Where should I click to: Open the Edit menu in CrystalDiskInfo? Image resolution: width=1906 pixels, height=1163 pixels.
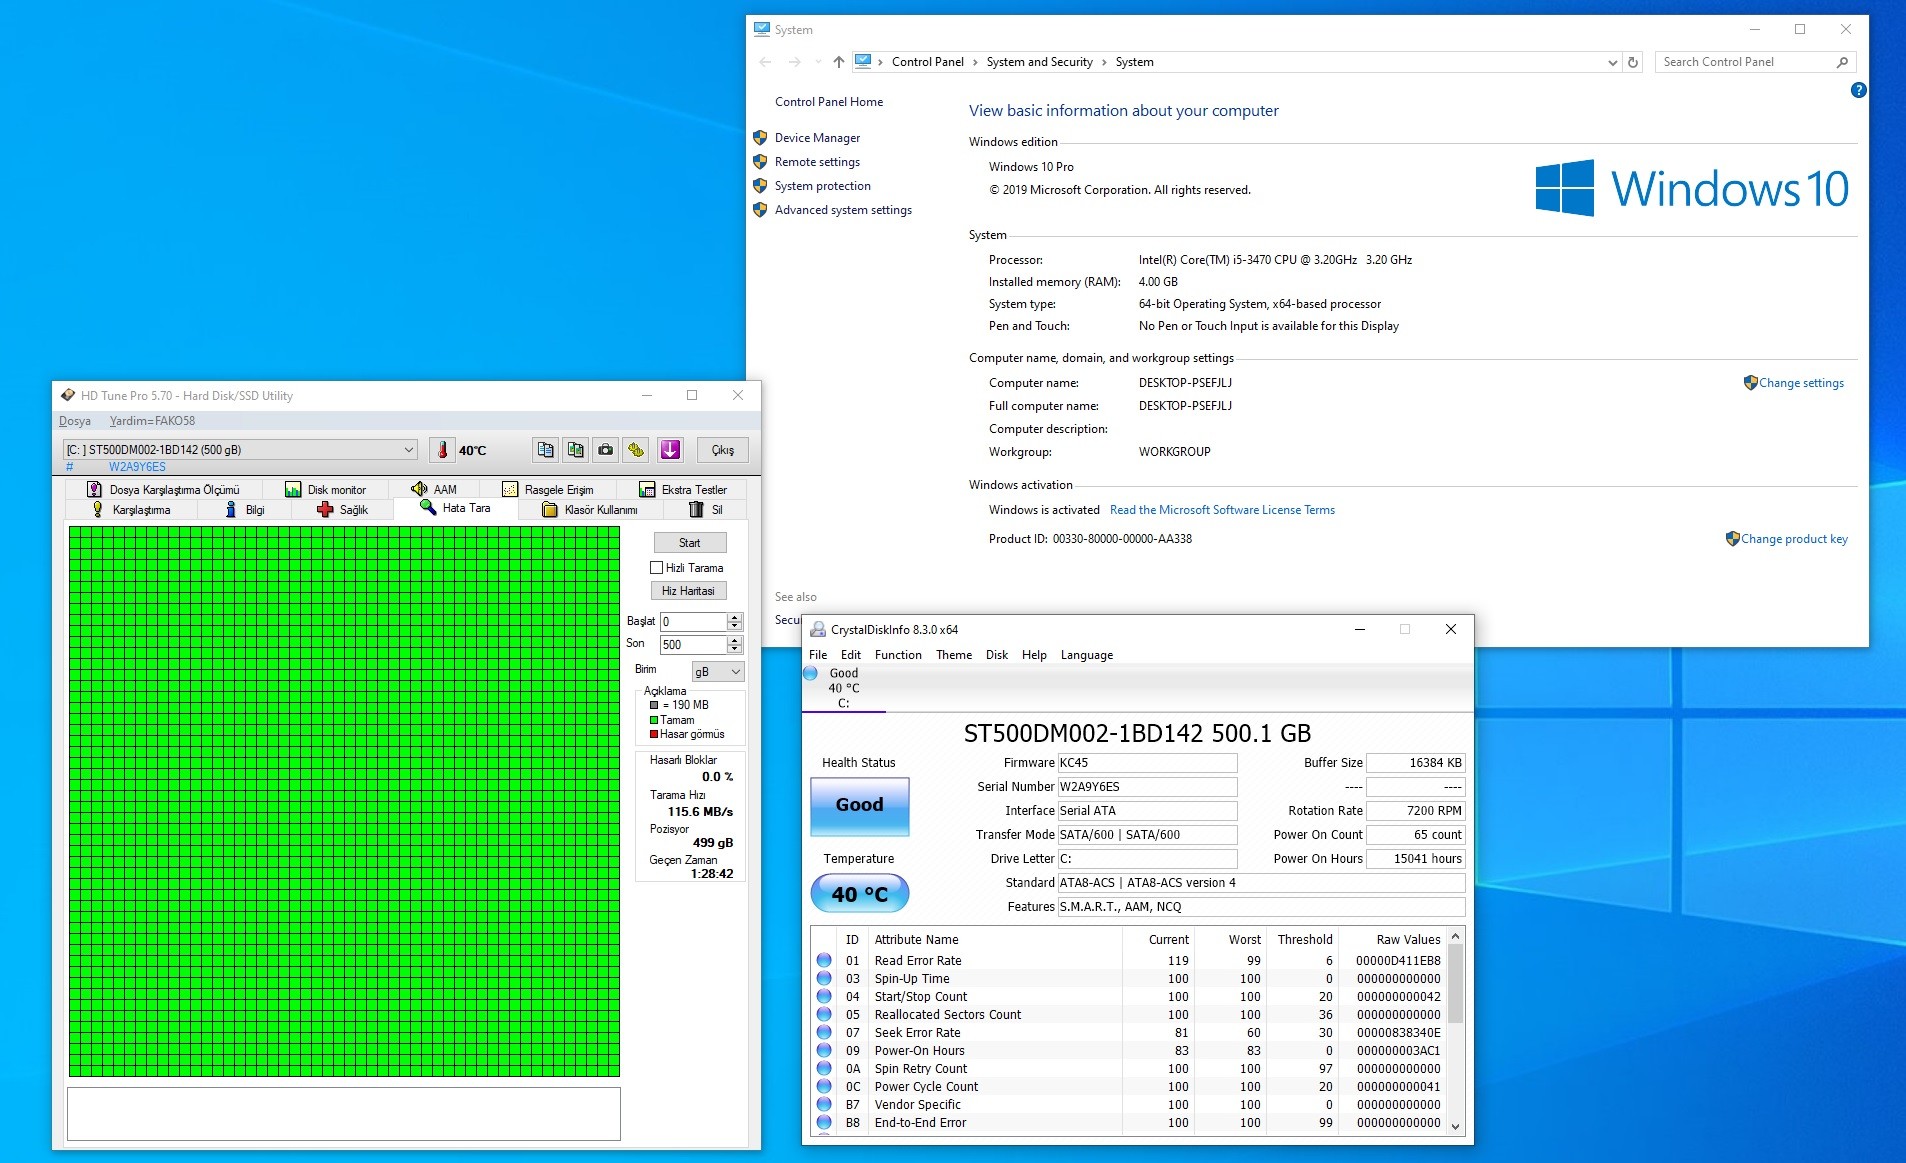coord(851,655)
